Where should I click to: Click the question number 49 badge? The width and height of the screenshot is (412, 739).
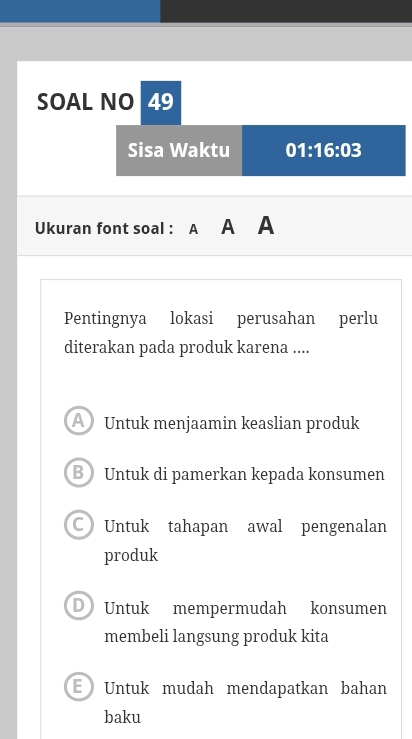pos(161,102)
